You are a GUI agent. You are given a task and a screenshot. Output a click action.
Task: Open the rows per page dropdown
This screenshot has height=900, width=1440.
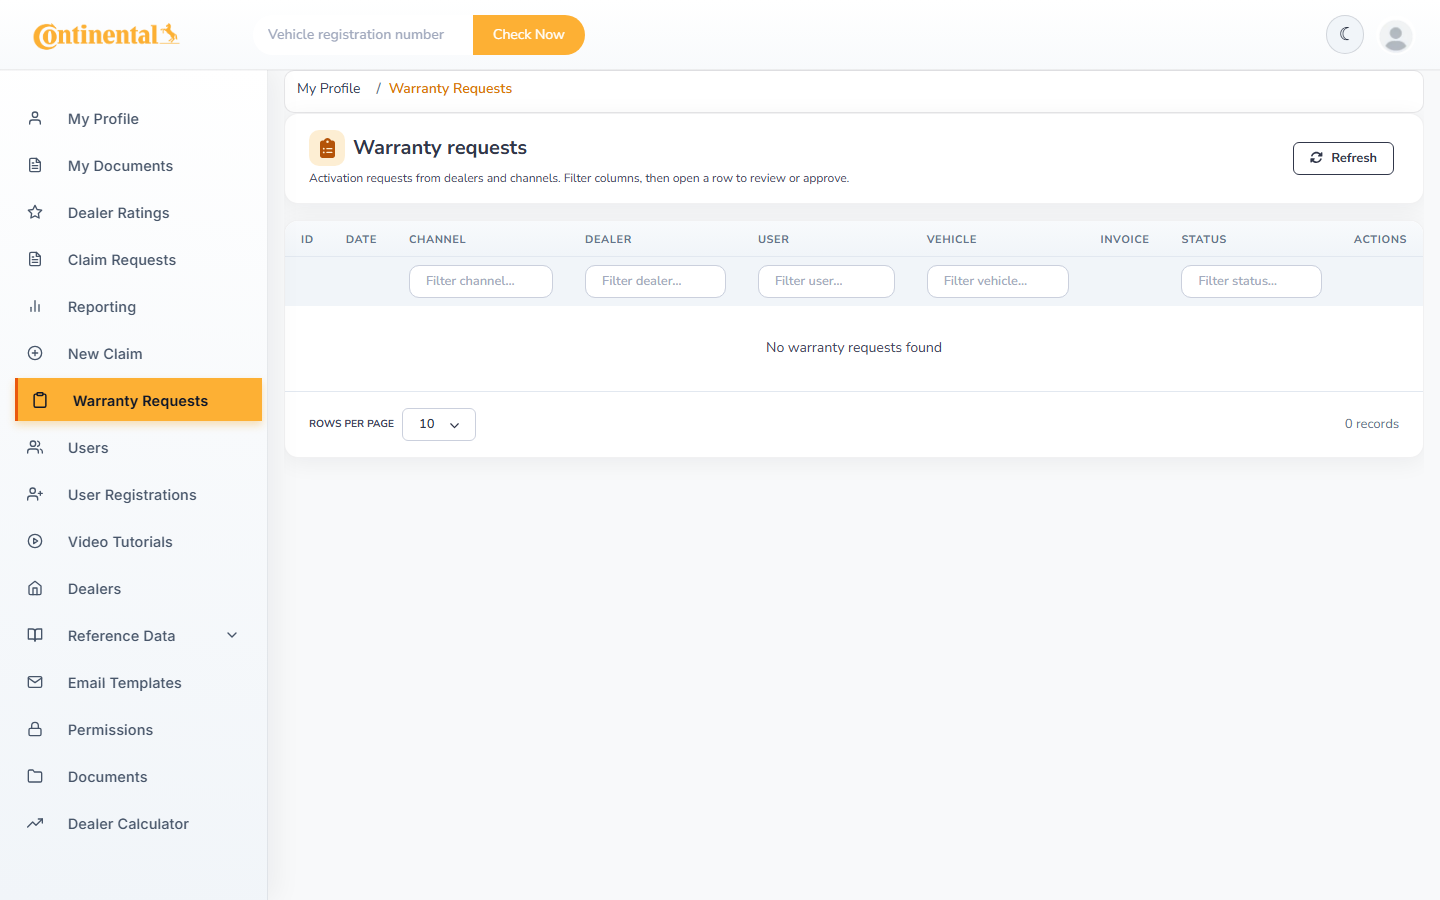coord(439,424)
